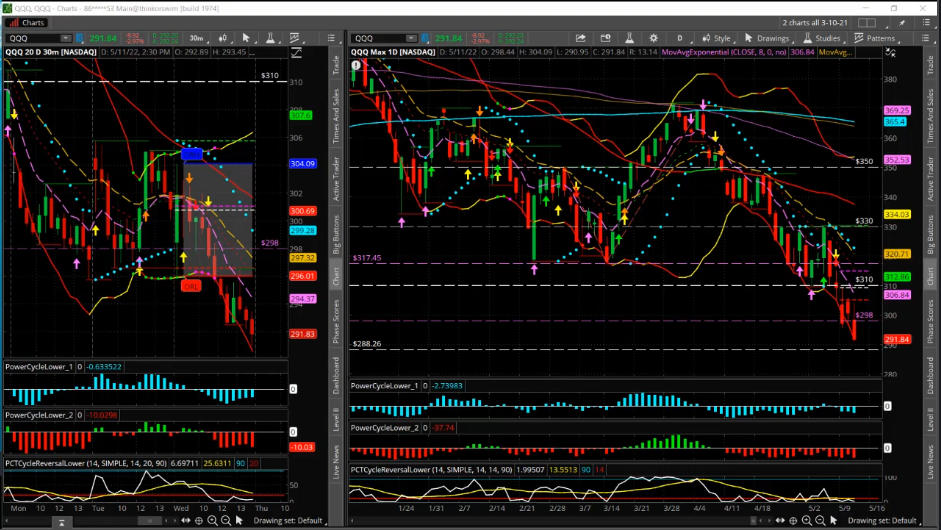Click the flask icon beside gear on right chart

(x=630, y=38)
